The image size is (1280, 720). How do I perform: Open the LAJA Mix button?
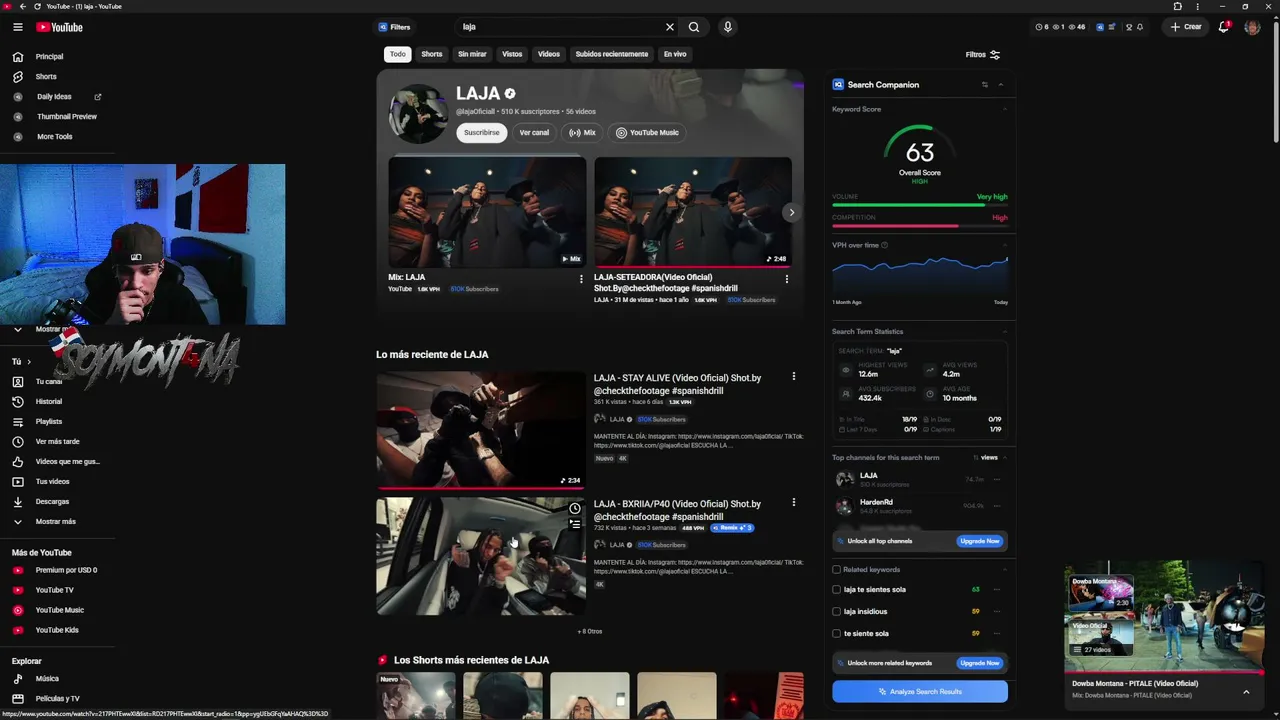click(x=582, y=132)
